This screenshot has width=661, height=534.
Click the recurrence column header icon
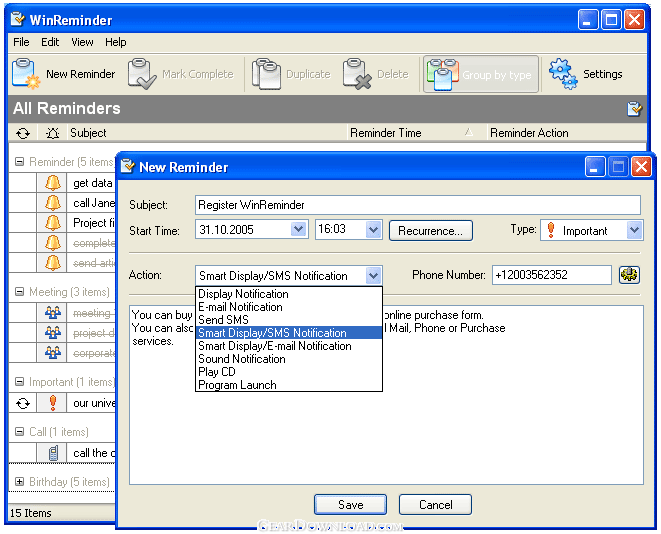click(23, 133)
